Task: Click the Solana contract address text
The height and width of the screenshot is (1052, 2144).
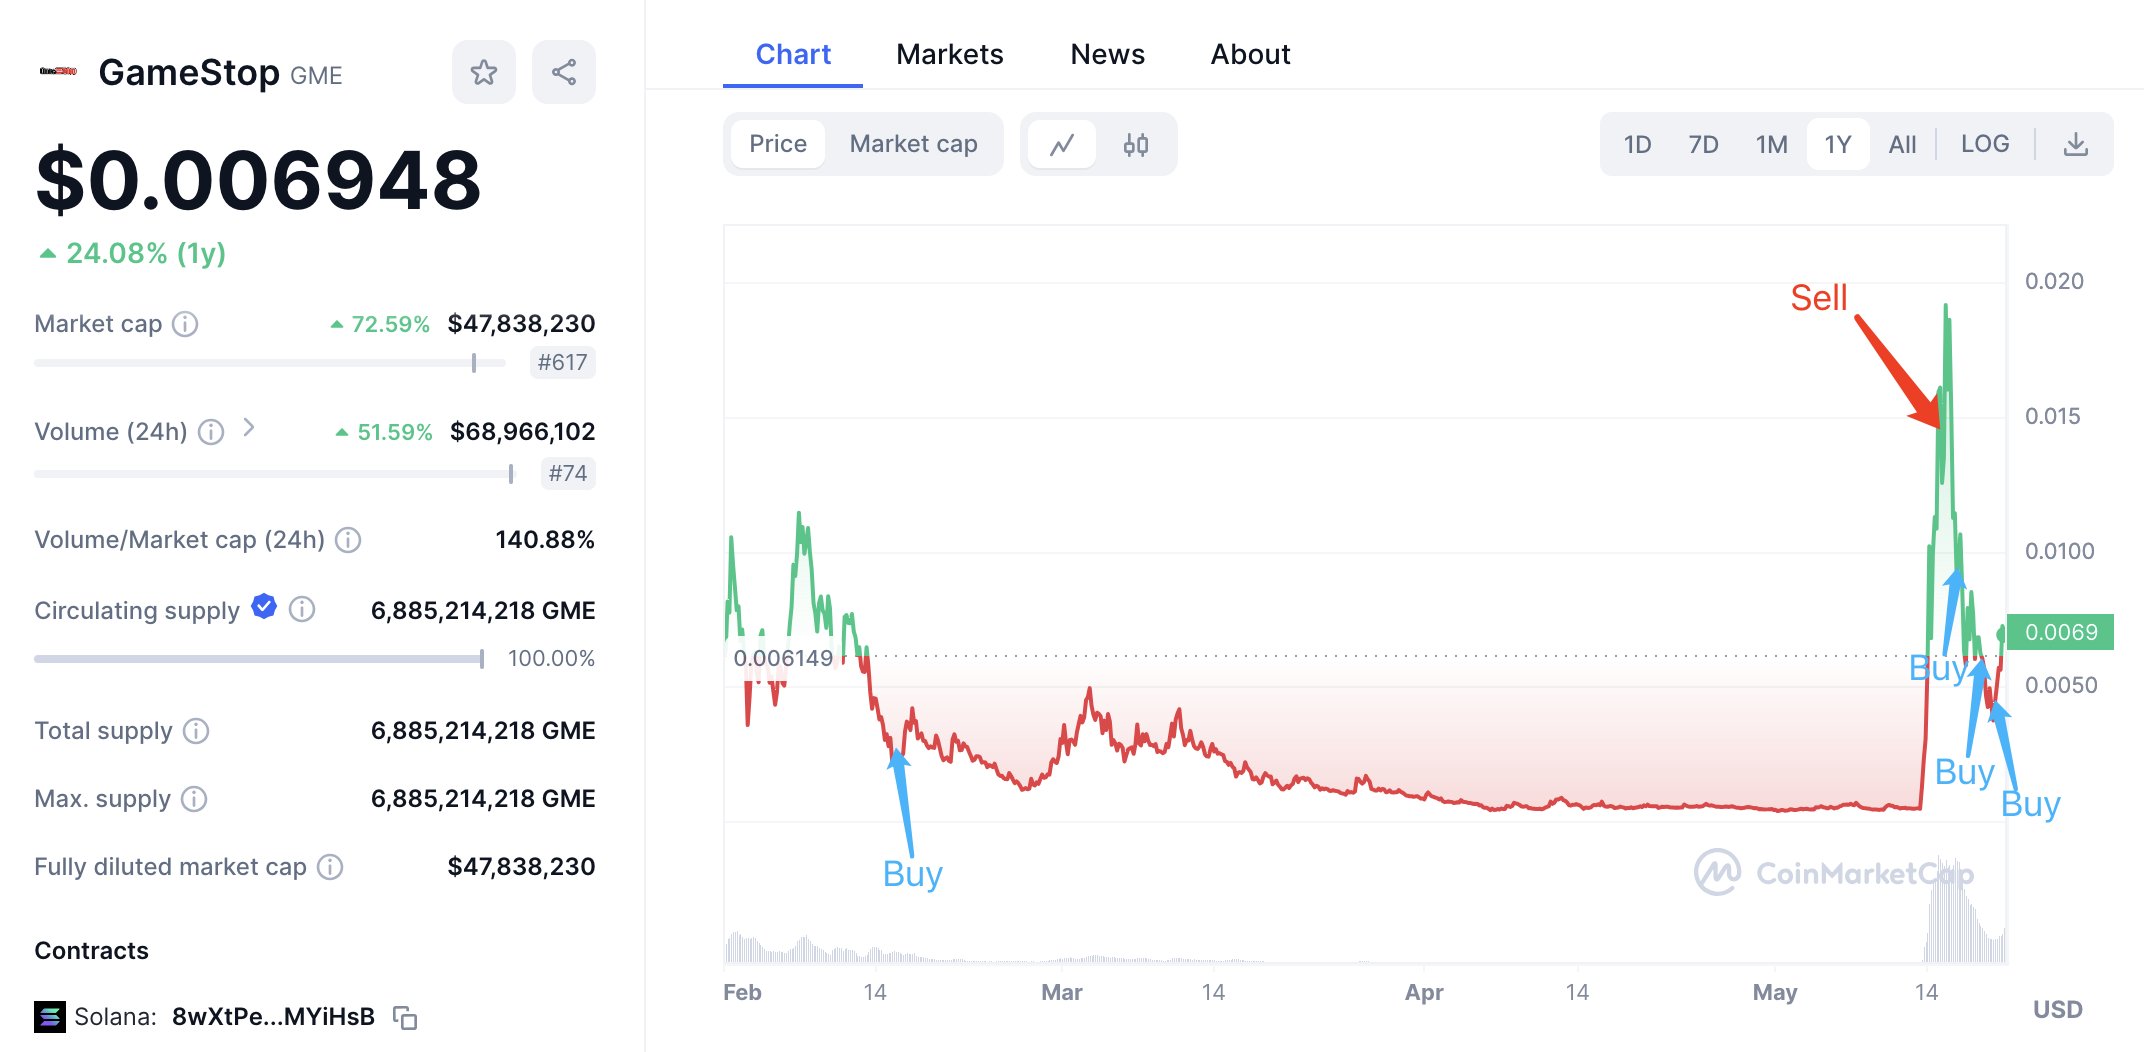Action: (273, 1017)
